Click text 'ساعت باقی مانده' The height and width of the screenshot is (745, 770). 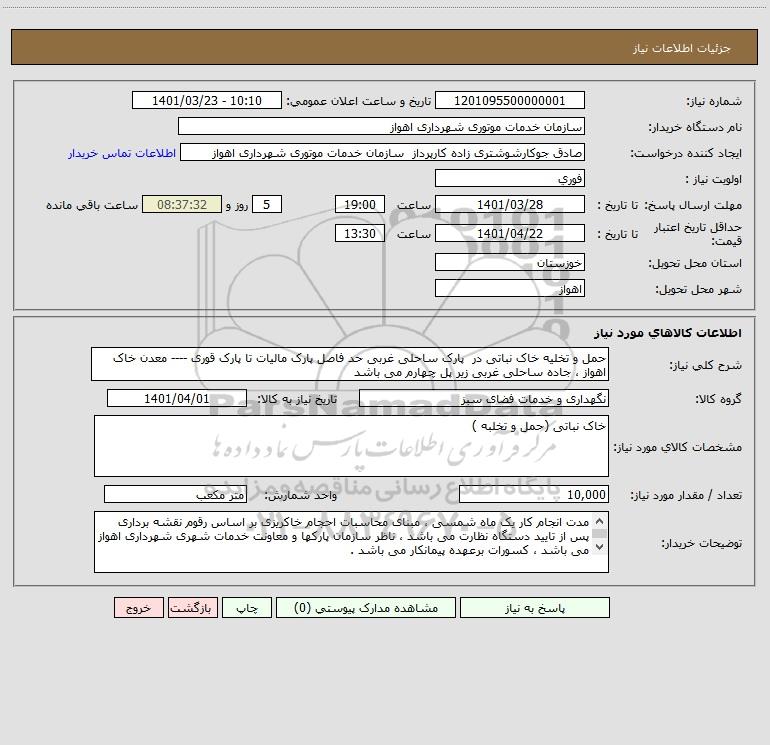(x=92, y=205)
